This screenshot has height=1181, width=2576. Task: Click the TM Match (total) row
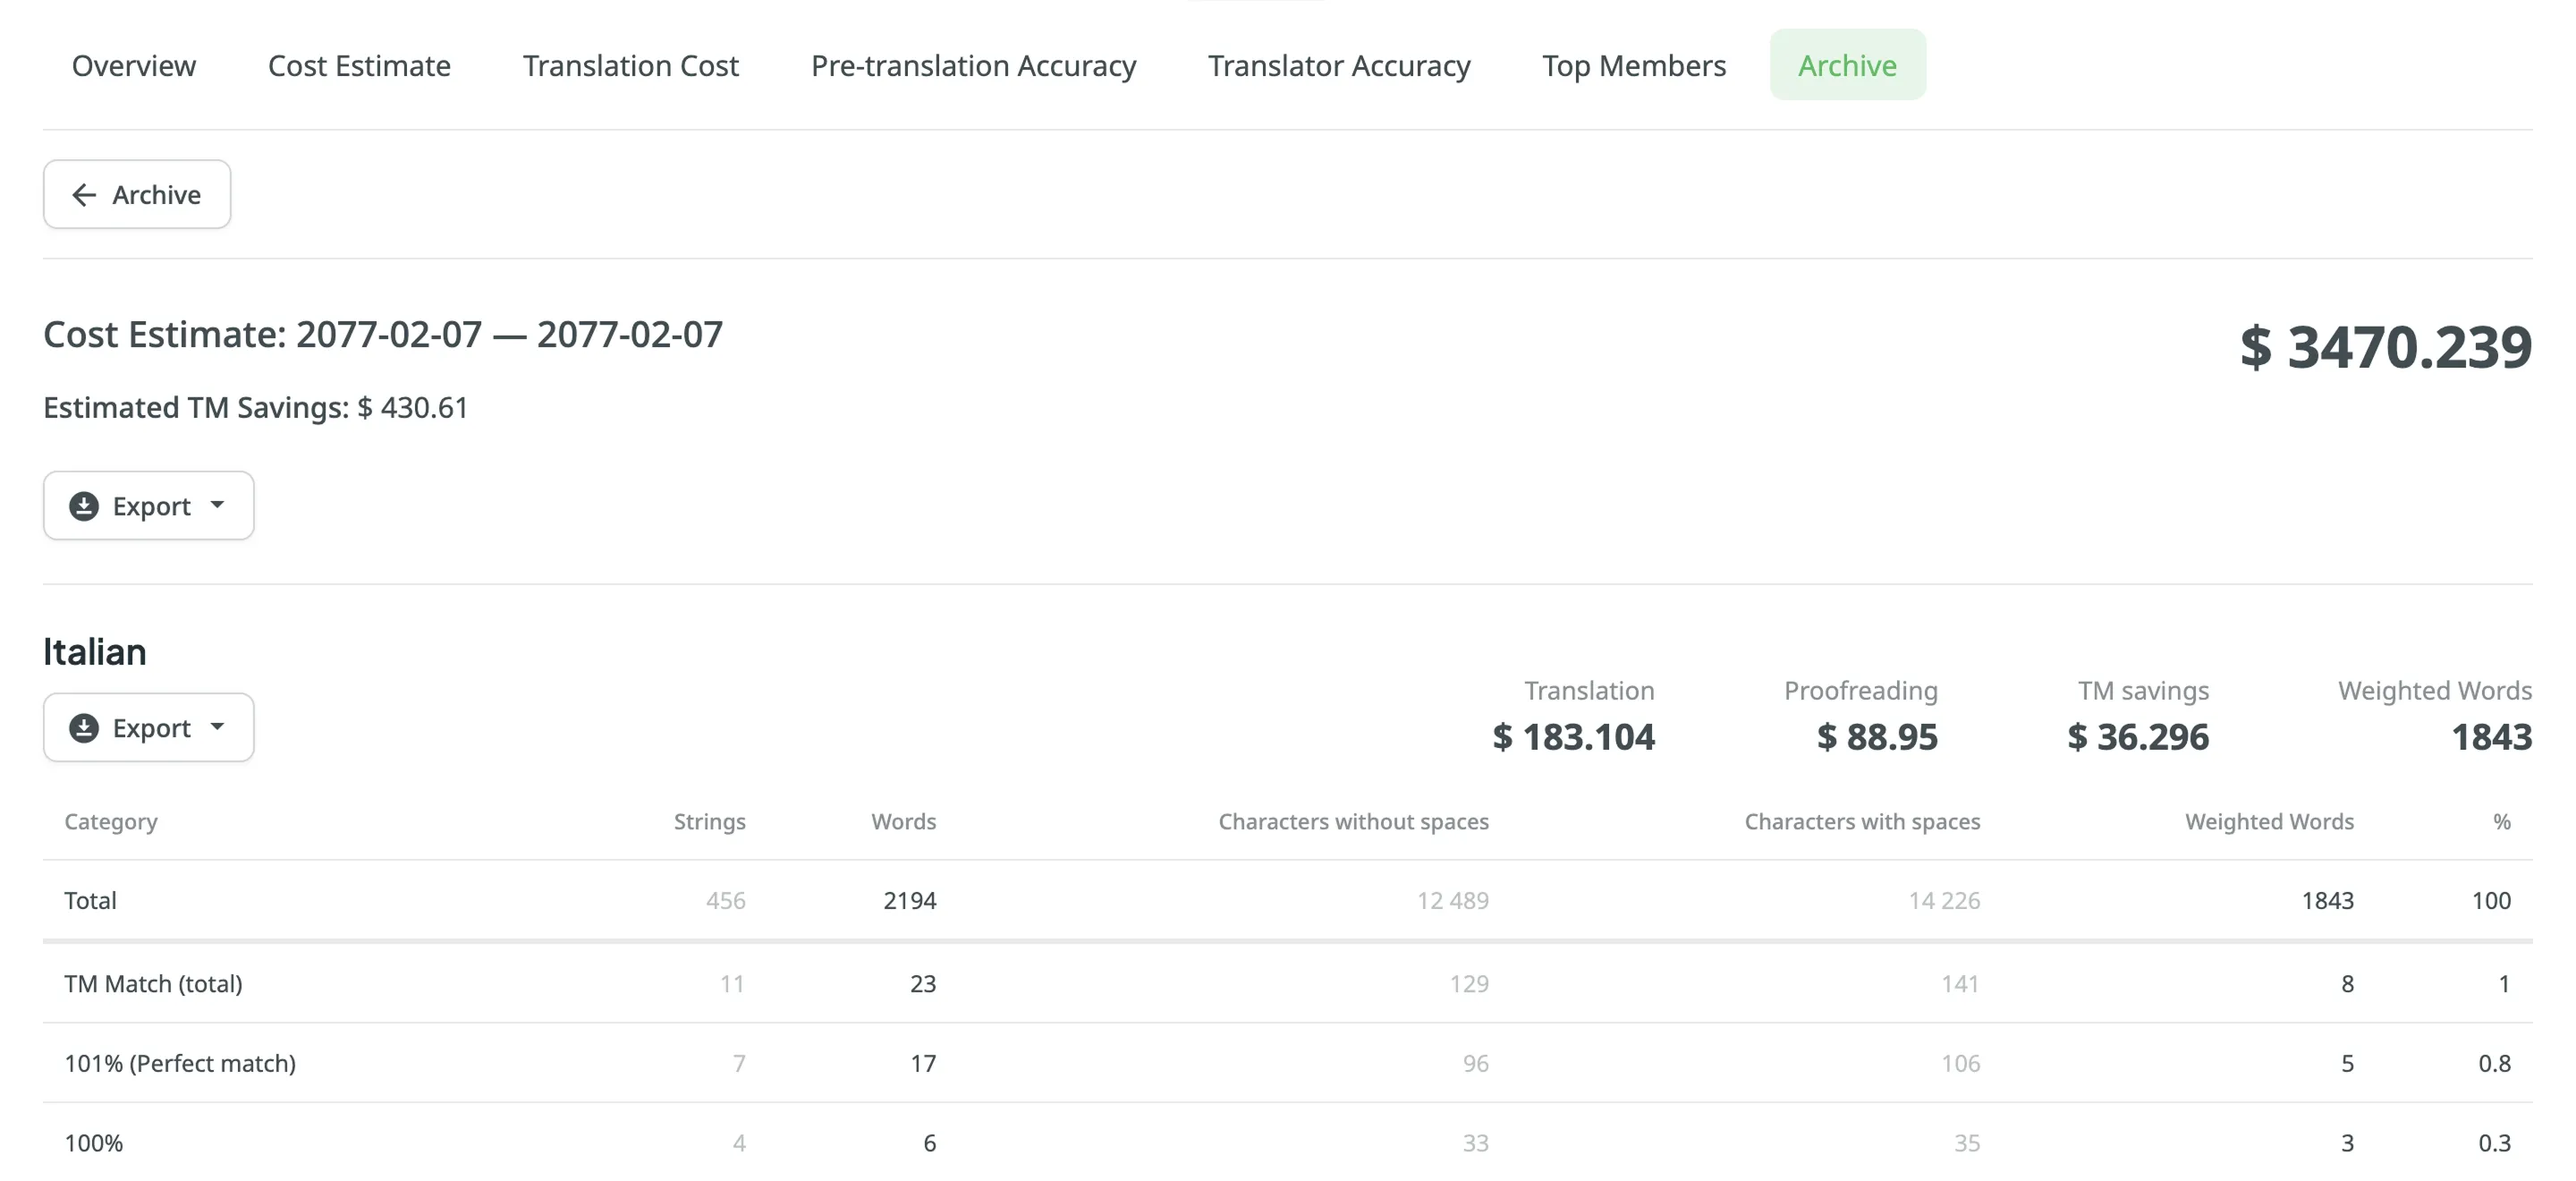[153, 983]
